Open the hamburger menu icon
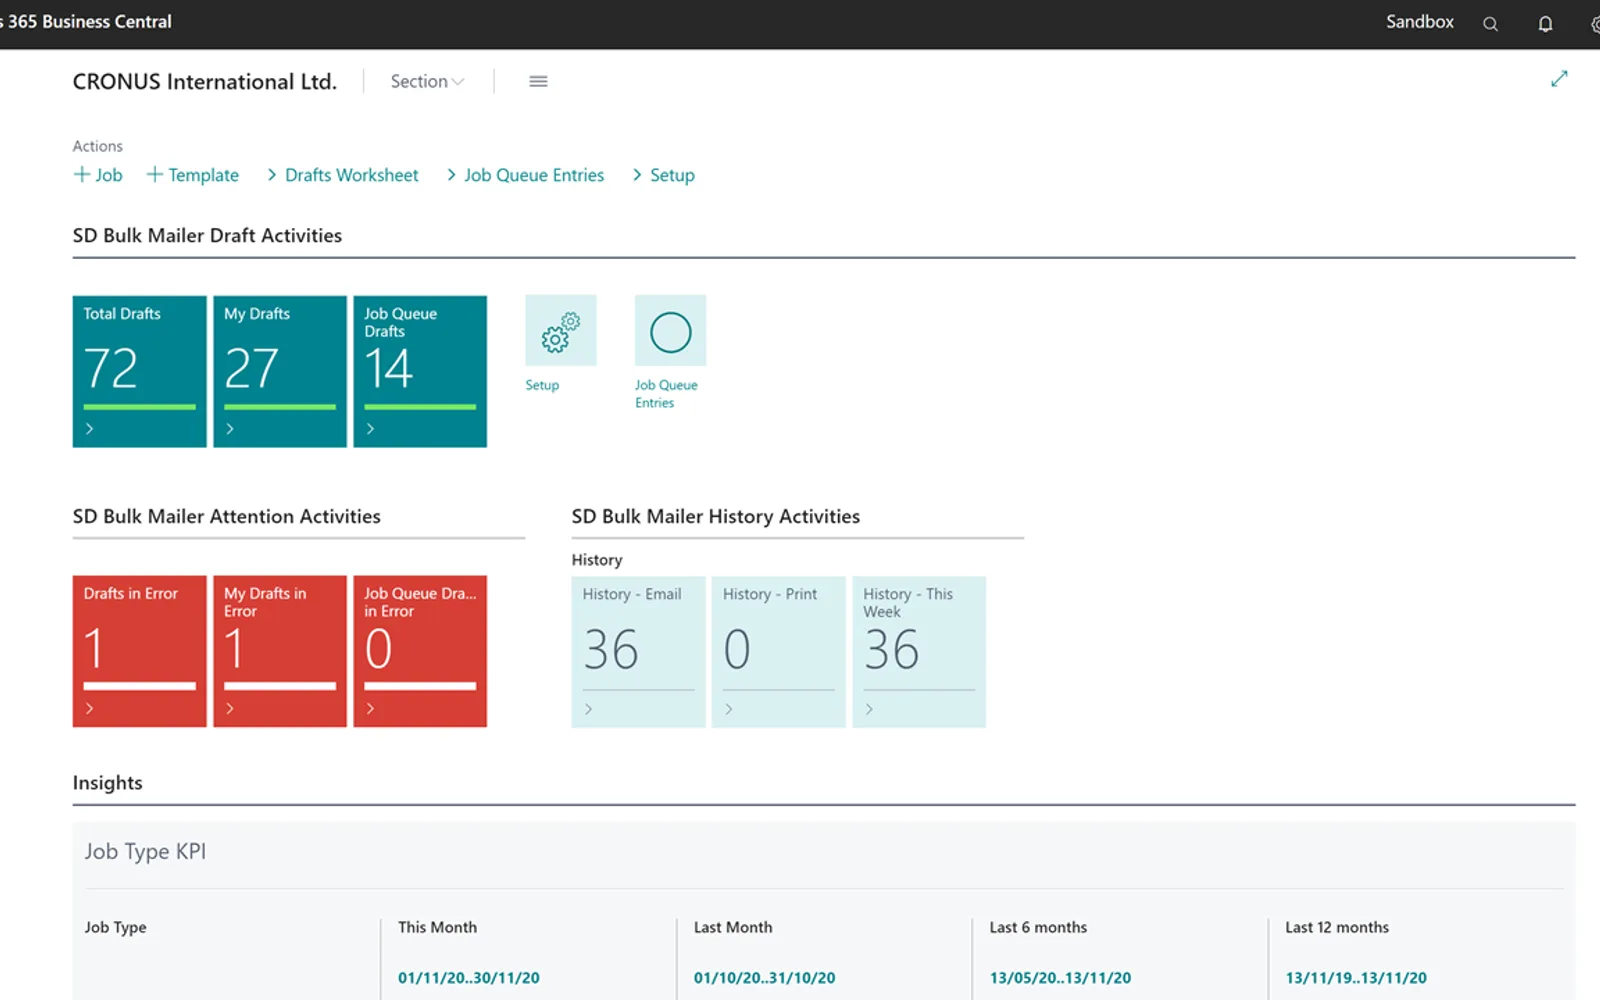The height and width of the screenshot is (1000, 1600). (x=538, y=81)
